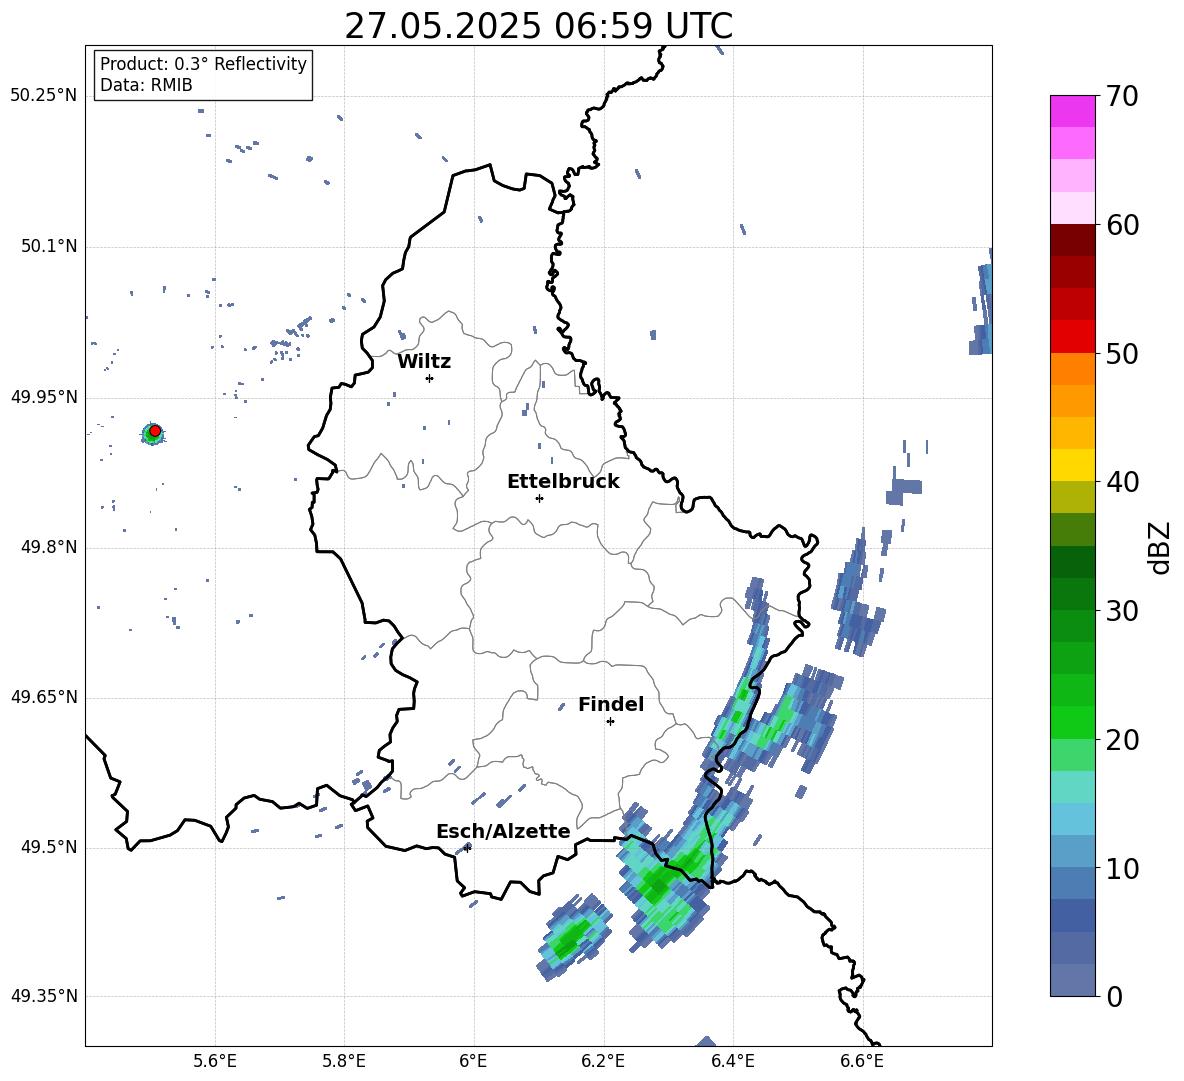Click the dBZ colorbar axis label
1184x1081 pixels.
click(x=1161, y=547)
